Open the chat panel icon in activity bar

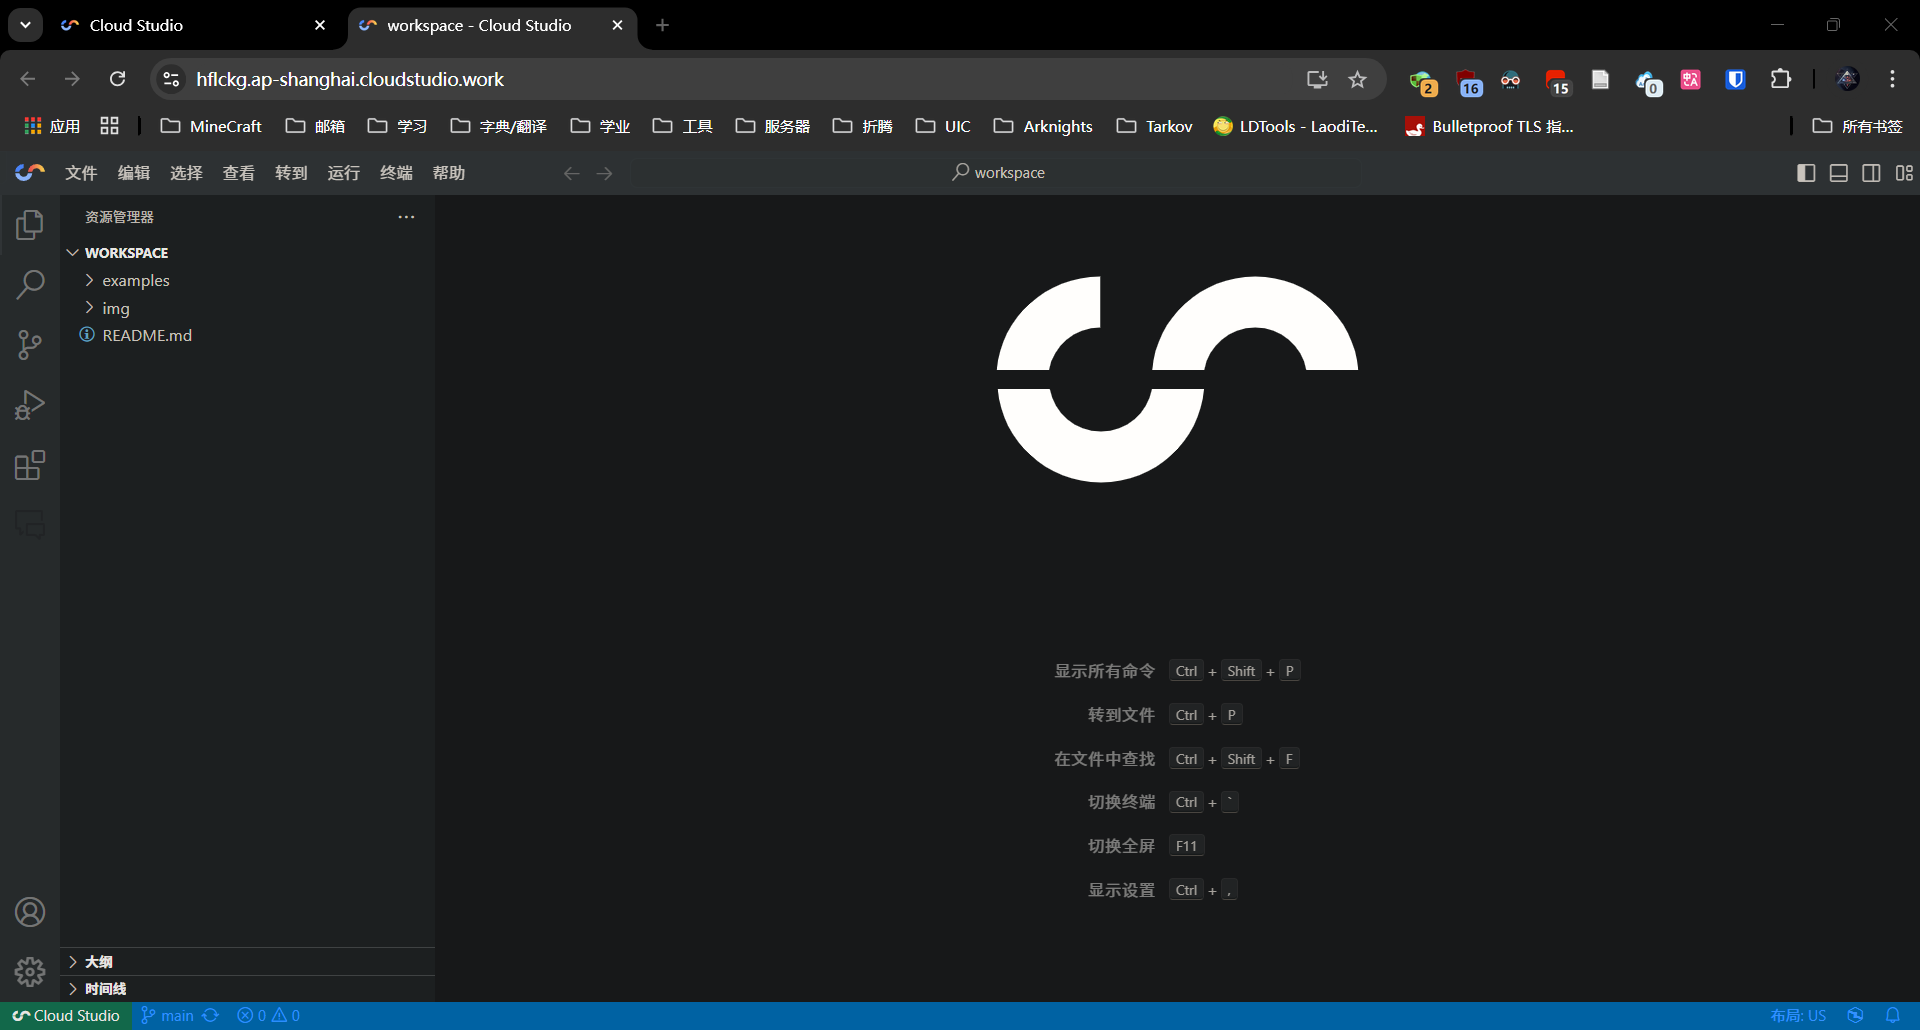(30, 524)
